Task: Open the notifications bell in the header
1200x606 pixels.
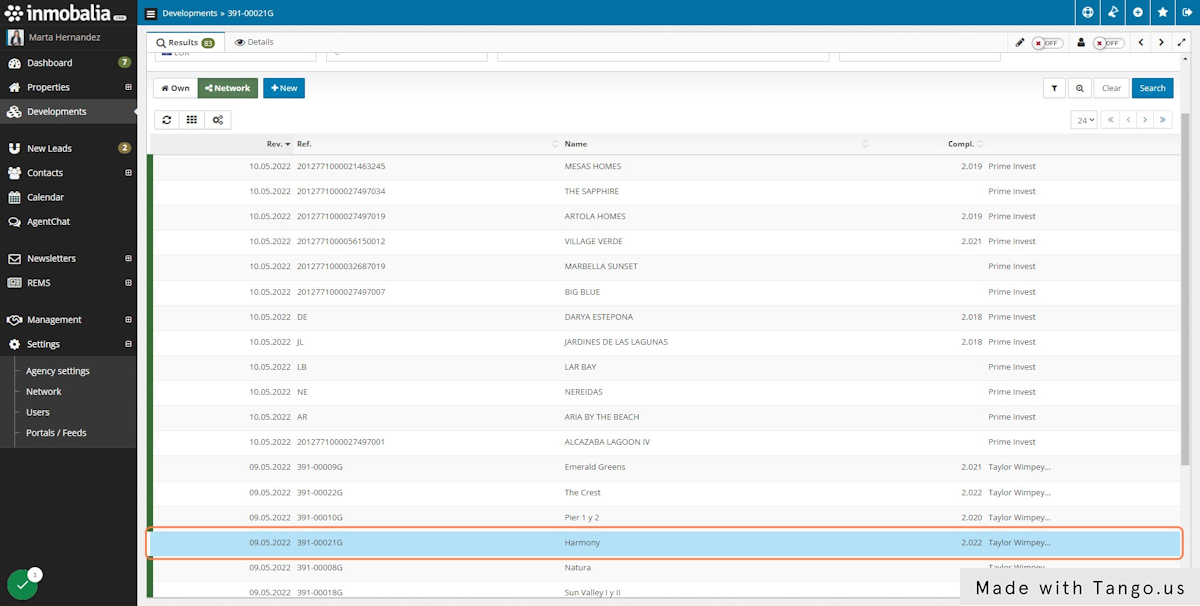Action: click(x=1112, y=12)
